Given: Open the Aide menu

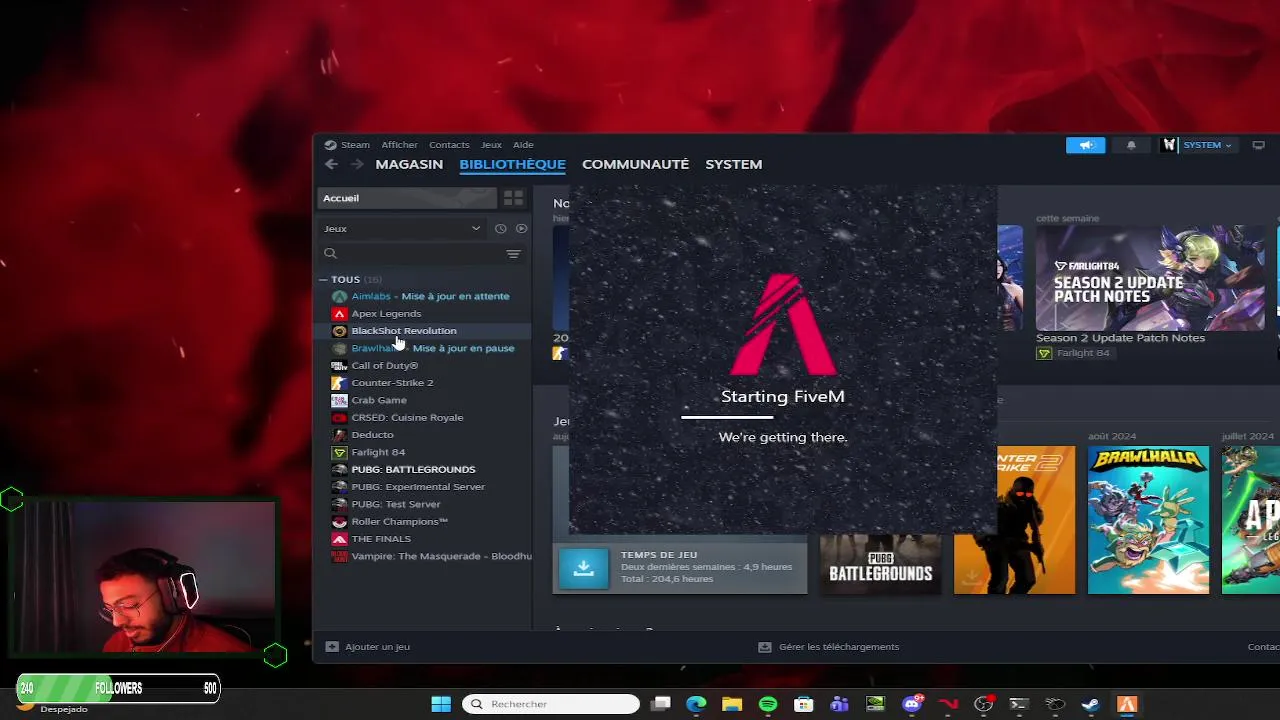Looking at the screenshot, I should [x=523, y=145].
